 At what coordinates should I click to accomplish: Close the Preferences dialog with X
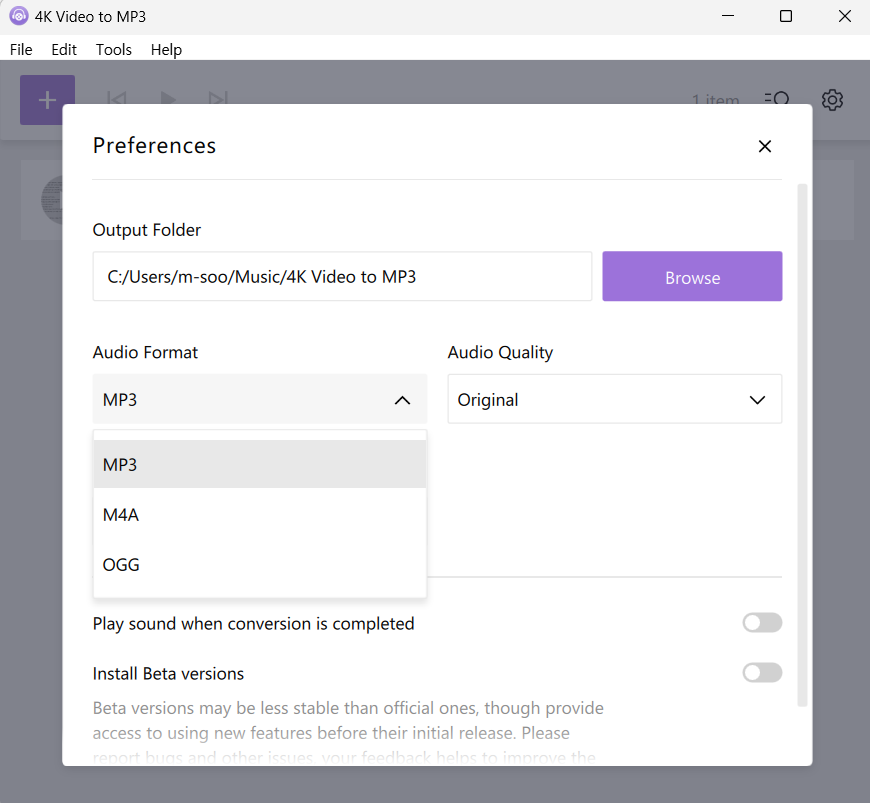click(765, 147)
